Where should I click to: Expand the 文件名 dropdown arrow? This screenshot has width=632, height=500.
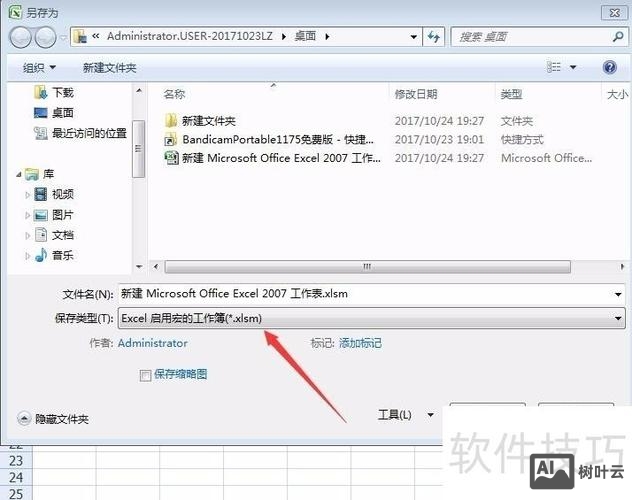pos(619,294)
